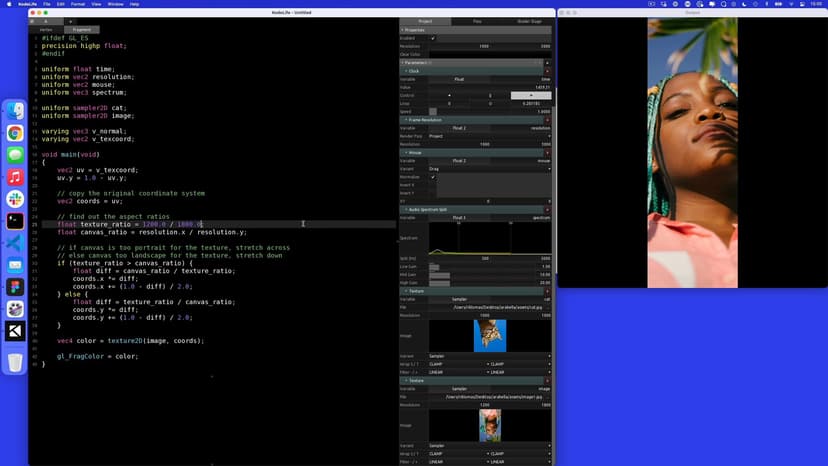Launch Messages from the dock
This screenshot has height=466, width=828.
click(x=15, y=155)
